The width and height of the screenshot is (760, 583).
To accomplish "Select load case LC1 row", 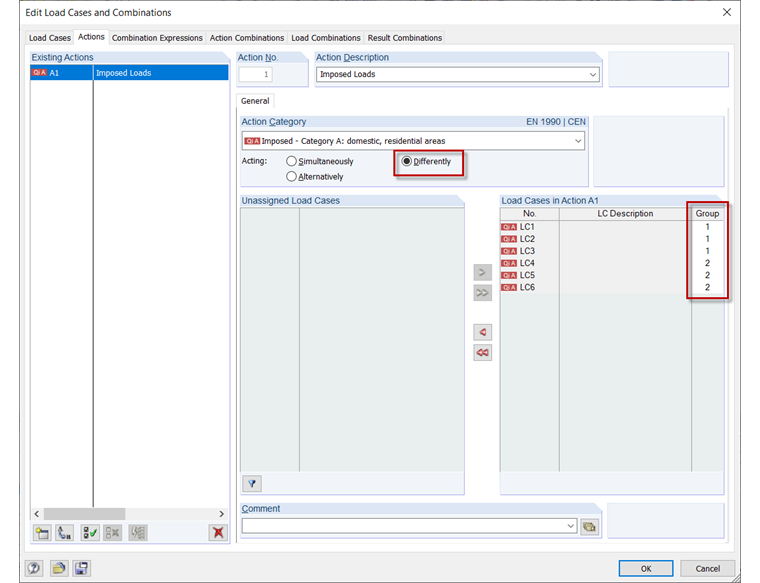I will point(612,227).
